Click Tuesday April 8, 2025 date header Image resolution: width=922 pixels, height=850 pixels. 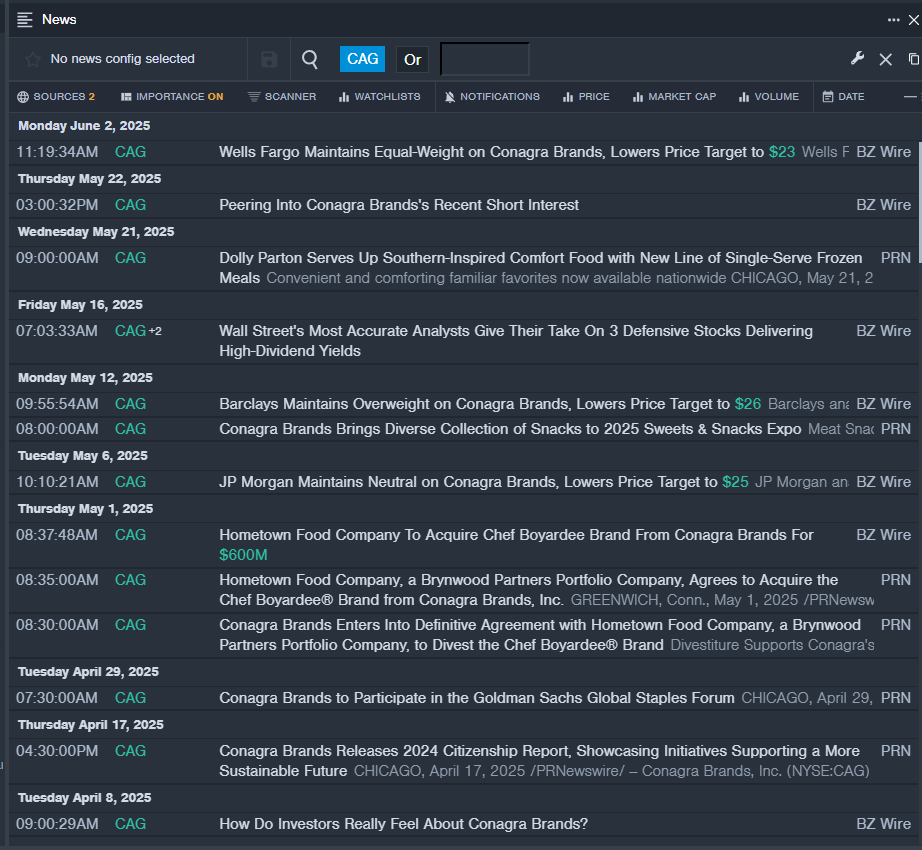pyautogui.click(x=85, y=798)
